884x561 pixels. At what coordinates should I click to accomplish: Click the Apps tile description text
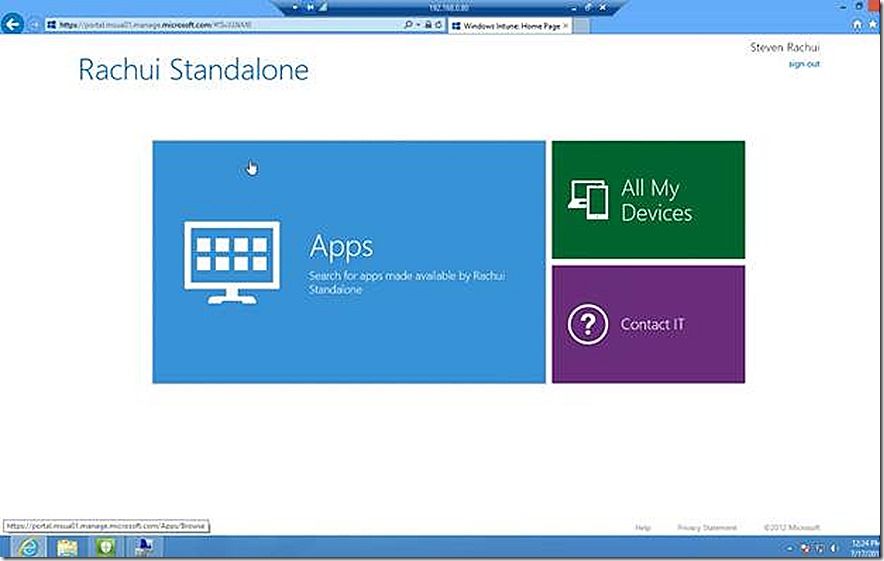[407, 282]
